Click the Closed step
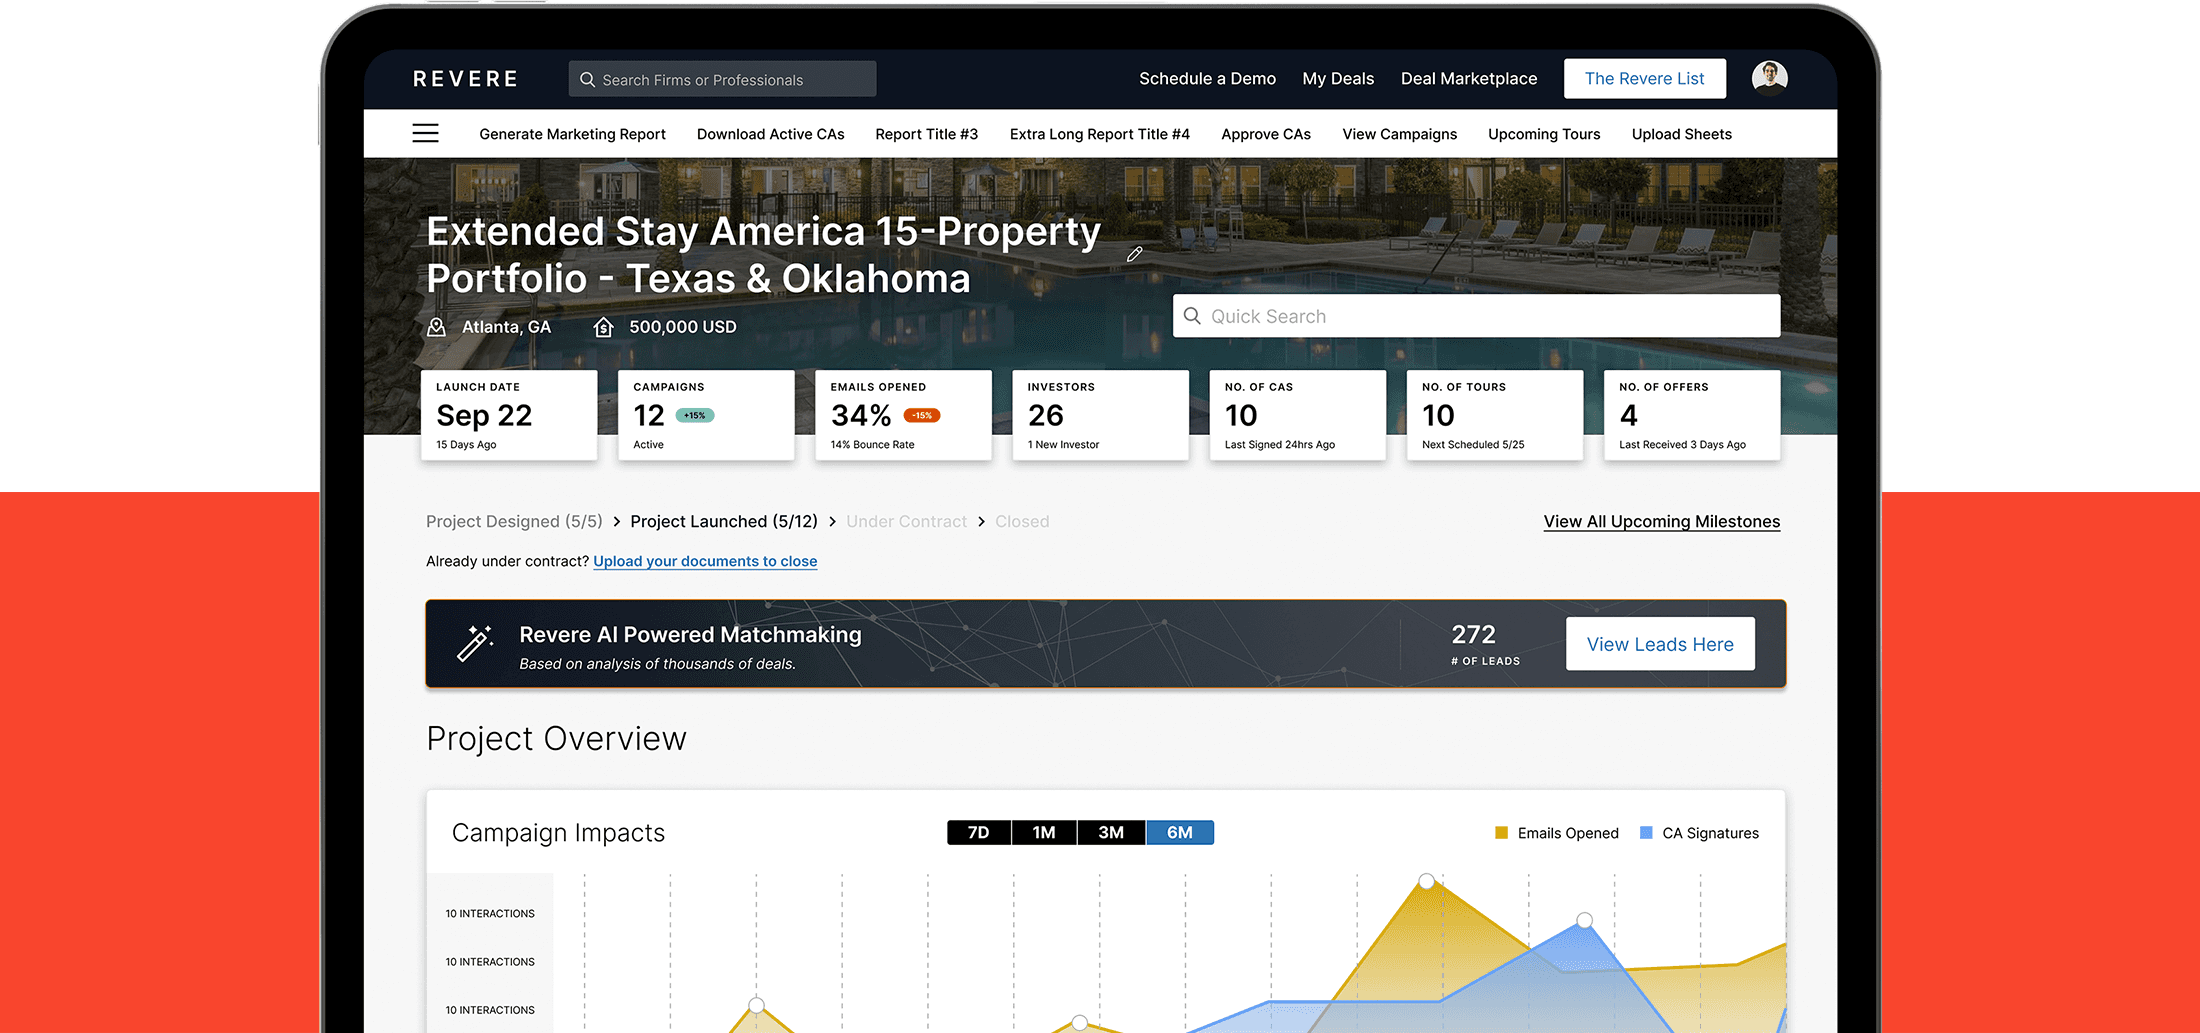The image size is (2200, 1033). pos(1022,521)
